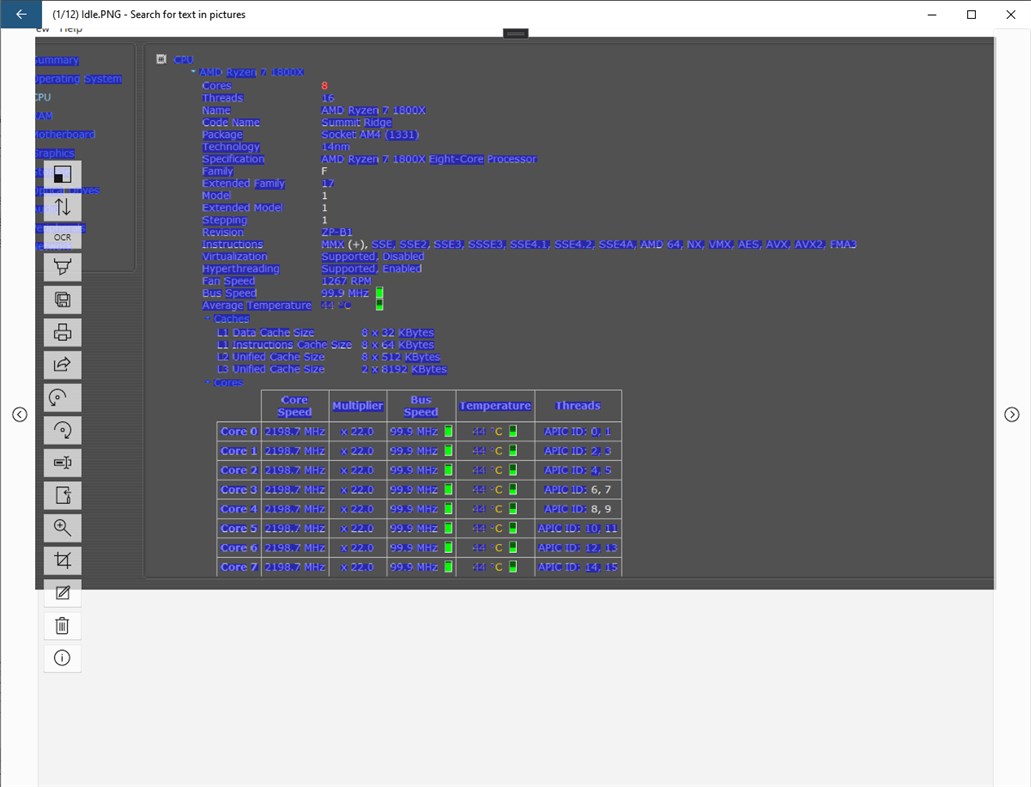1031x787 pixels.
Task: Click the document with arrow icon
Action: coord(62,495)
